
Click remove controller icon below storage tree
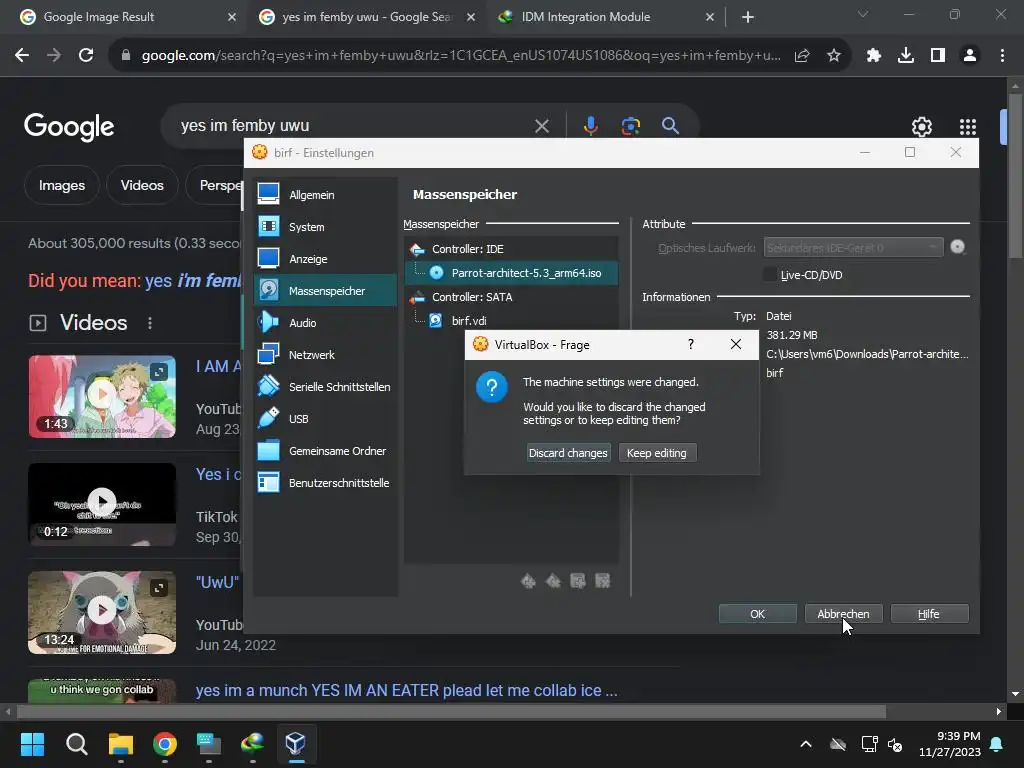553,581
